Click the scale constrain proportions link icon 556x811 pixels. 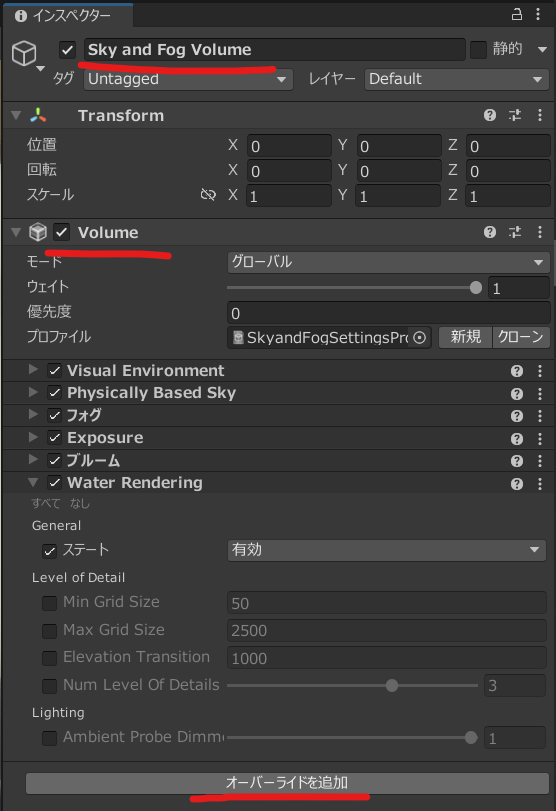208,195
